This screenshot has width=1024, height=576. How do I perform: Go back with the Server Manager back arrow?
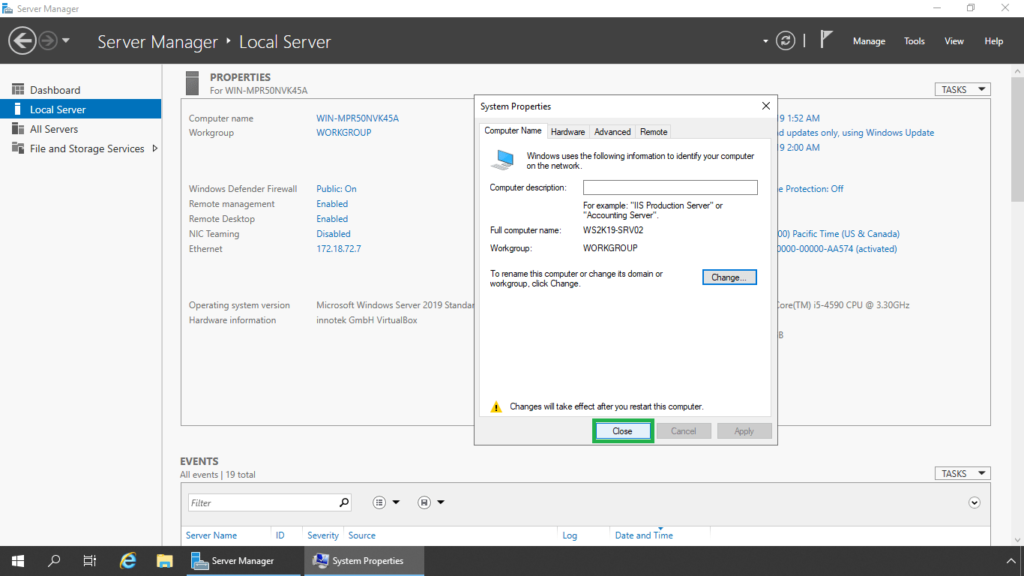pos(22,41)
